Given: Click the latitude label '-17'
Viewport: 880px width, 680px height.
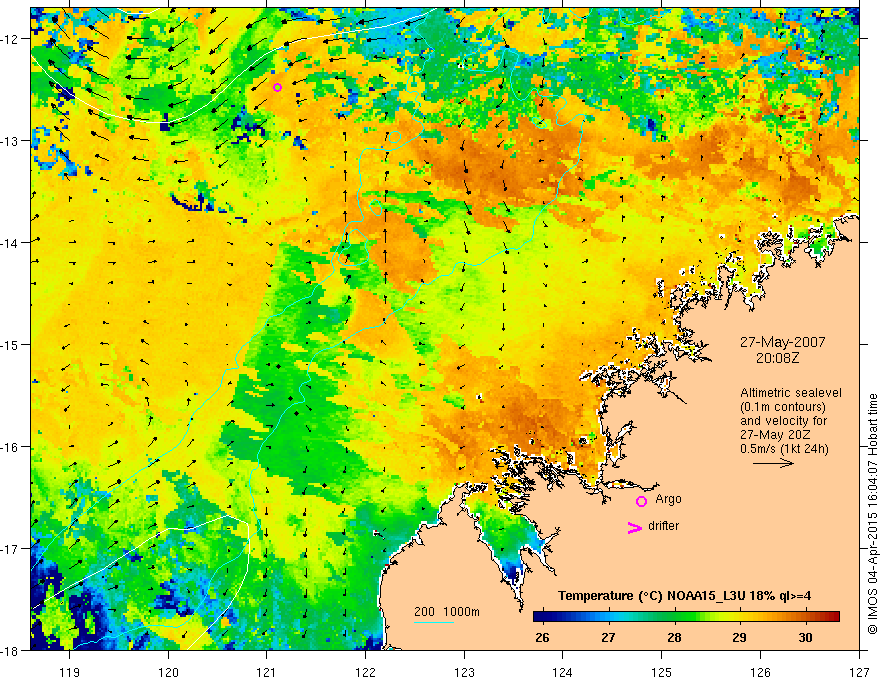Looking at the screenshot, I should pyautogui.click(x=11, y=548).
